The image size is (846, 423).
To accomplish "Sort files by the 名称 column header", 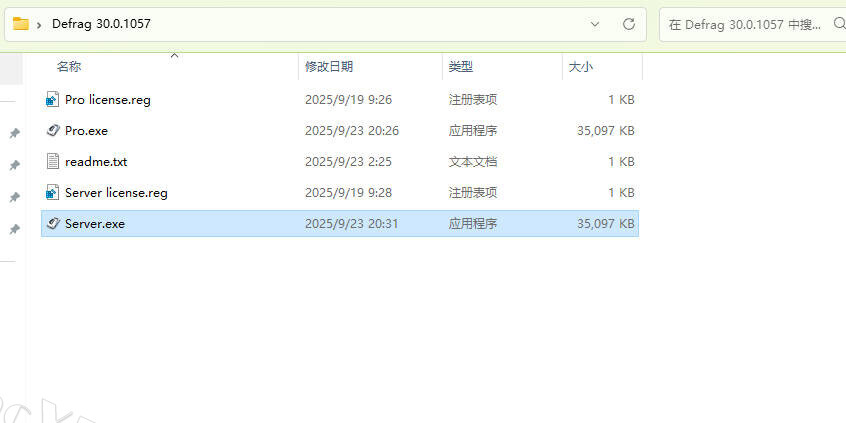I will tap(69, 67).
